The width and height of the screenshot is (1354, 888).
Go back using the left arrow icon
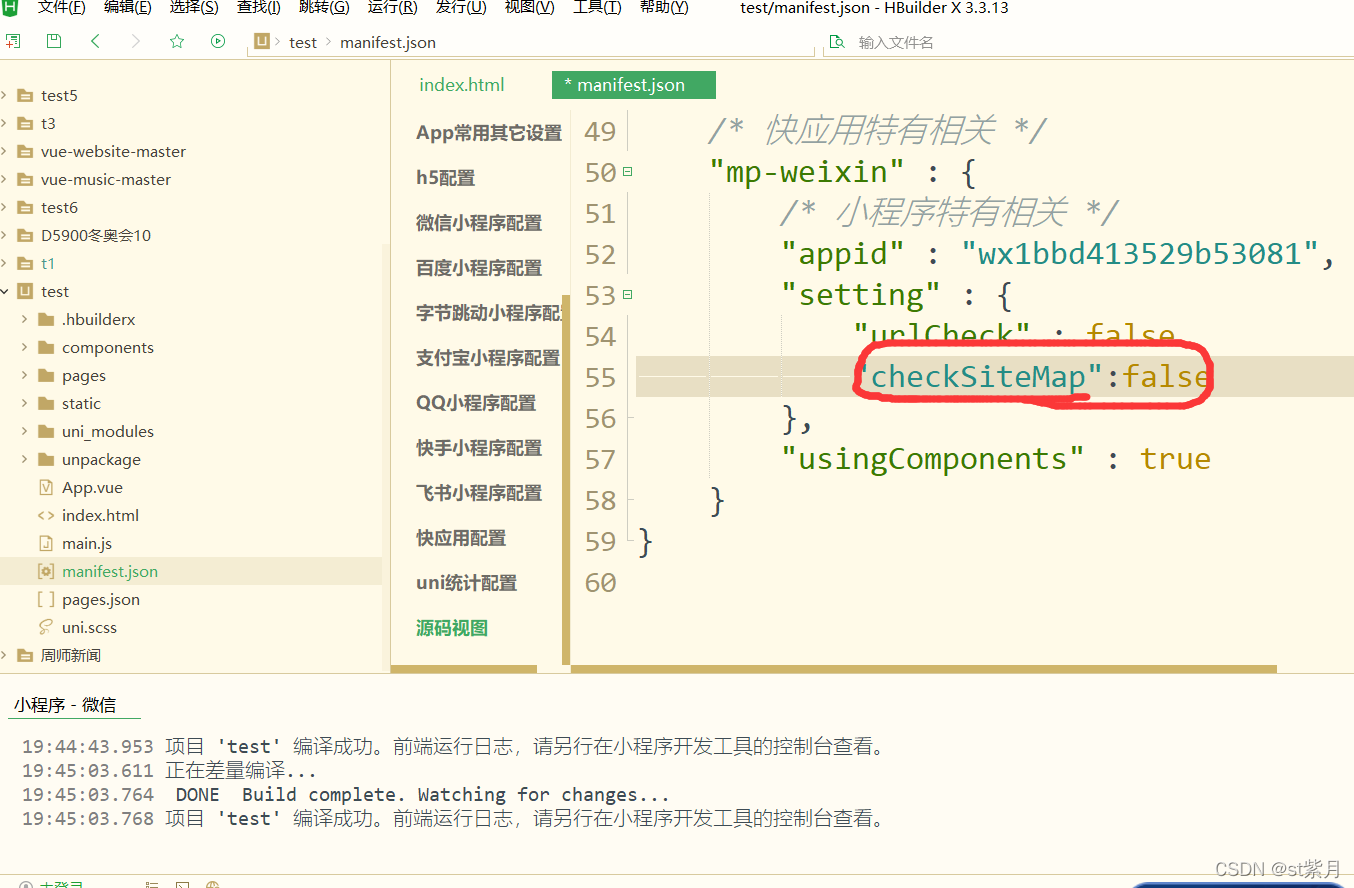tap(95, 41)
